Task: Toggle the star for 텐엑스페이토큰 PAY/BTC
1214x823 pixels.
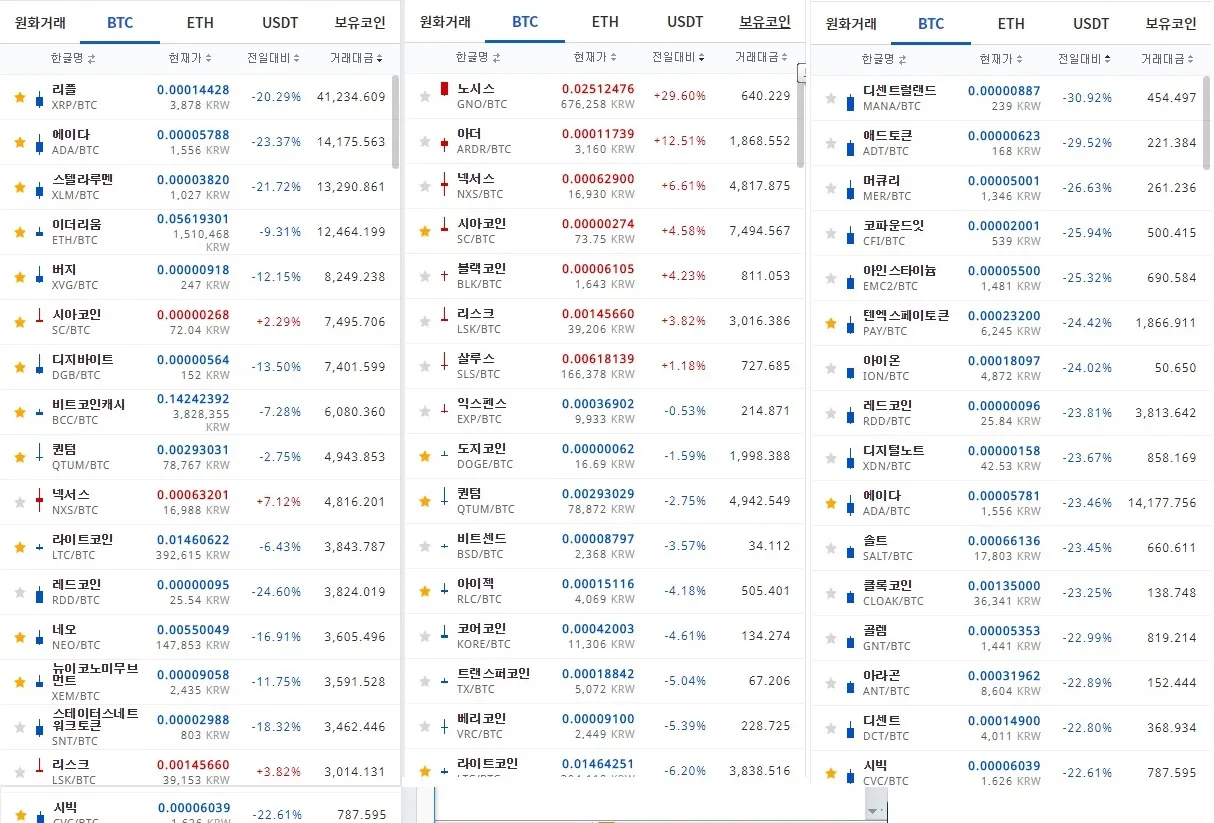Action: tap(831, 323)
